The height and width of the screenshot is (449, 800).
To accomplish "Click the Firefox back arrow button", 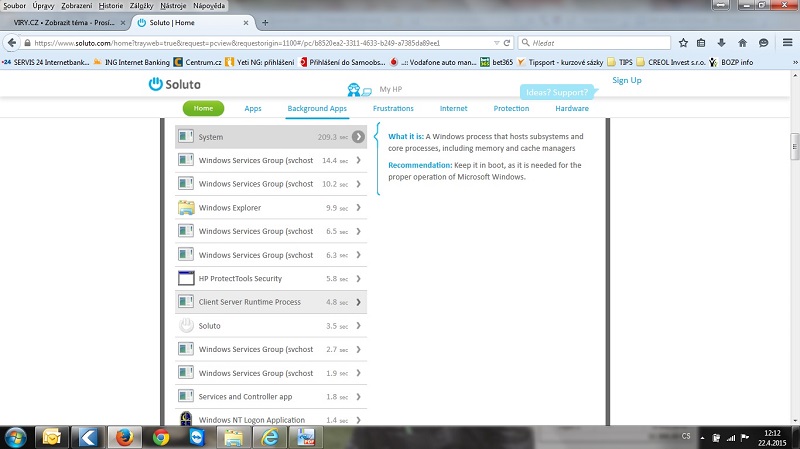I will click(x=12, y=43).
